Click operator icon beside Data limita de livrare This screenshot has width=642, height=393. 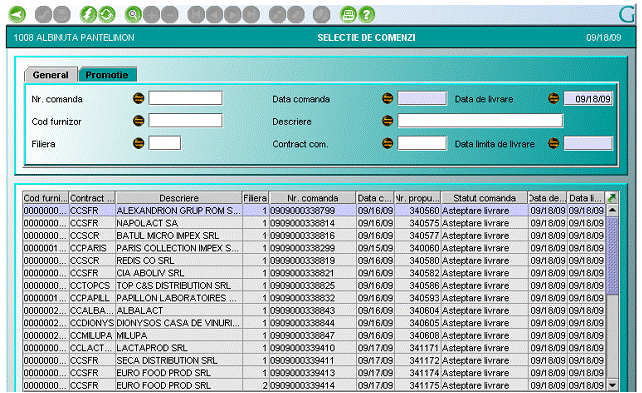(554, 143)
